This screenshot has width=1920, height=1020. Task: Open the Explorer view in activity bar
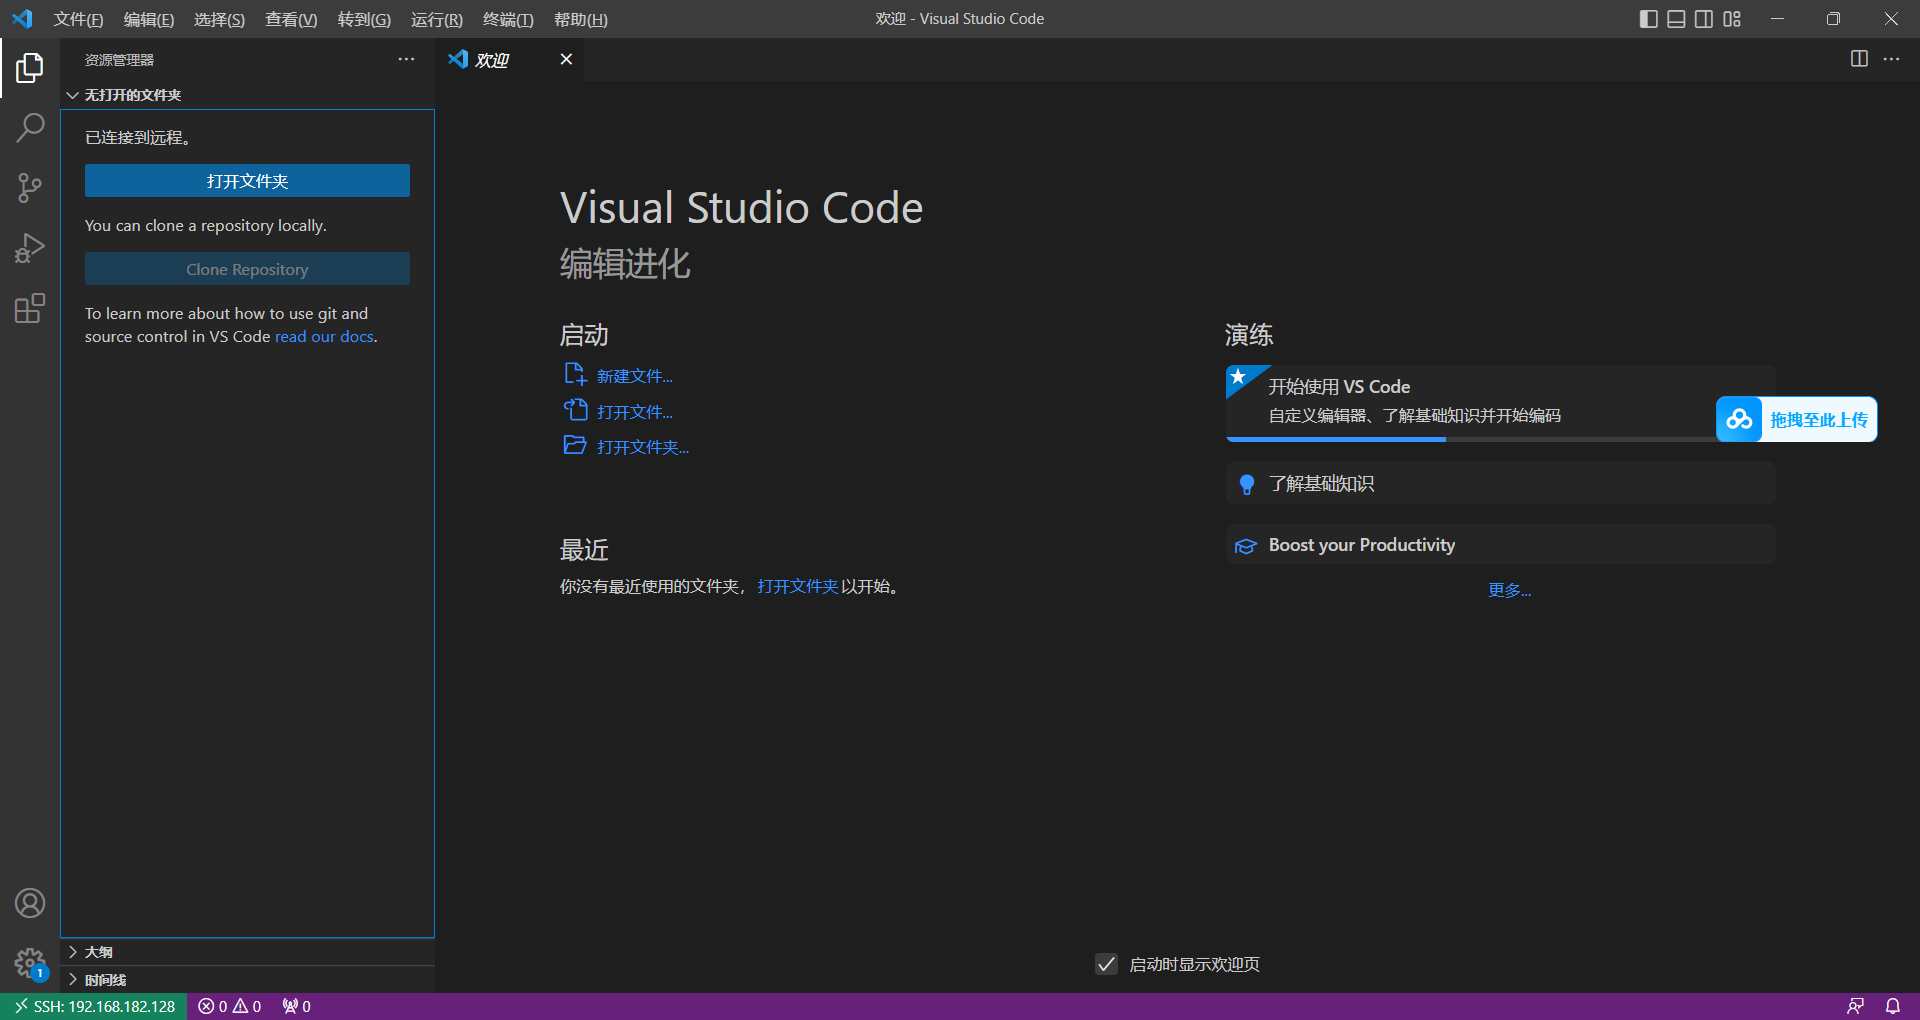[30, 68]
